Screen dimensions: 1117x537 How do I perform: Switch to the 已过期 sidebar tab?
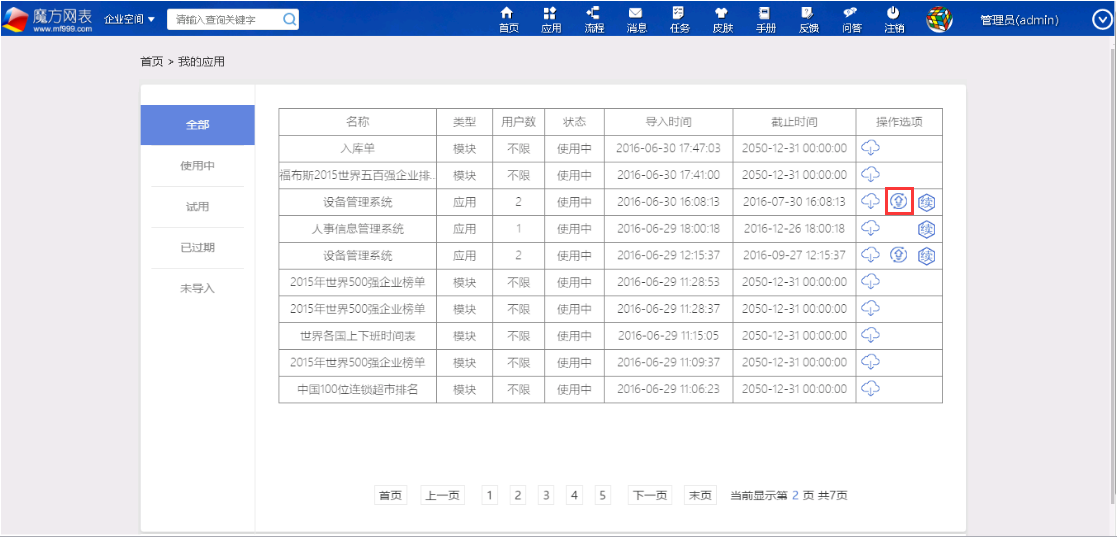pyautogui.click(x=197, y=248)
